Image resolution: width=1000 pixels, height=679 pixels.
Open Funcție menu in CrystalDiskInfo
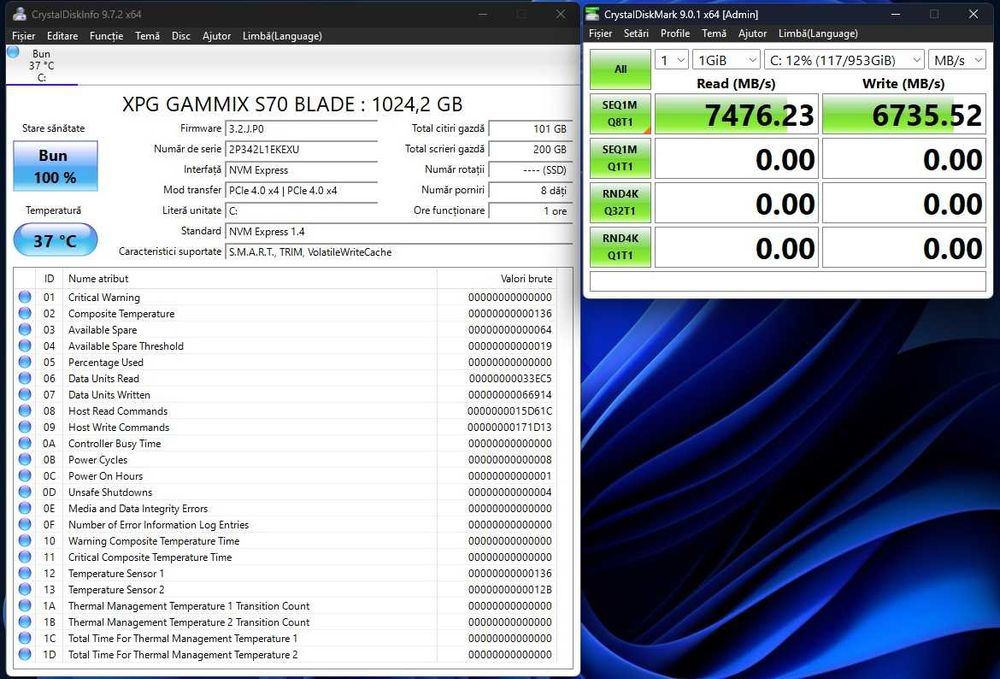(107, 36)
